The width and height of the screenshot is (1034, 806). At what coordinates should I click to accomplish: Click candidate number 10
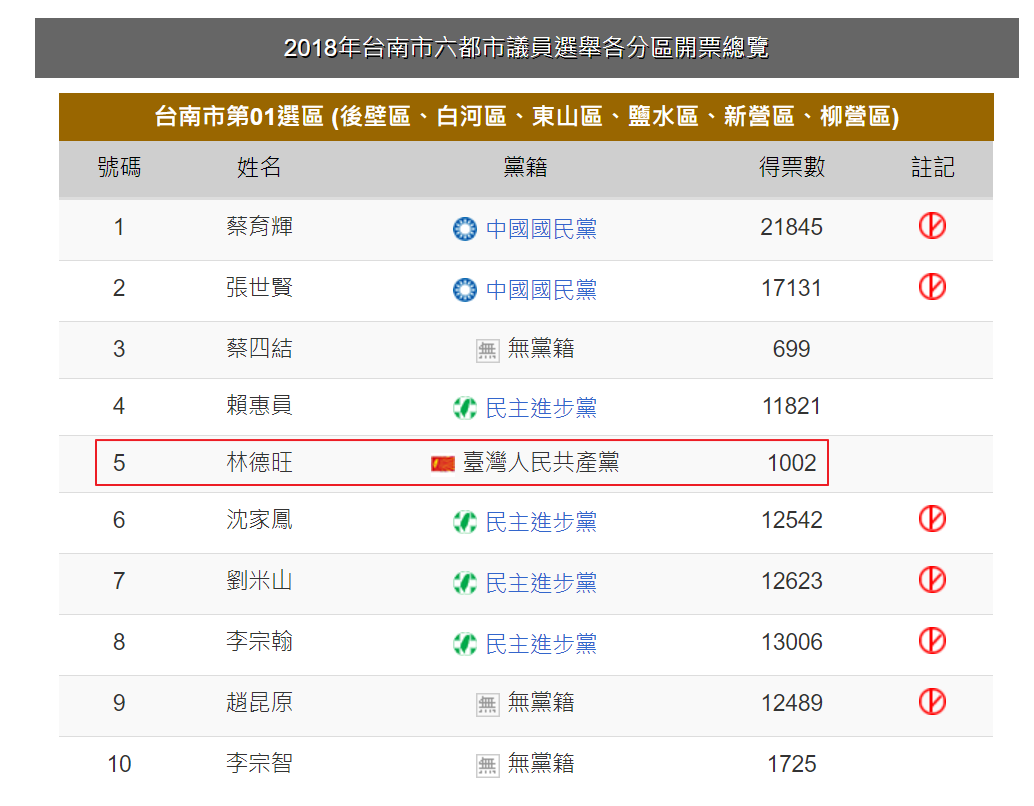(119, 764)
